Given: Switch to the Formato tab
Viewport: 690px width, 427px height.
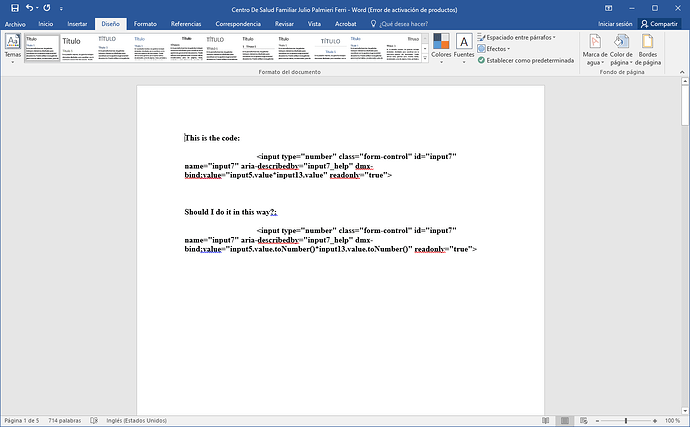Looking at the screenshot, I should click(145, 24).
